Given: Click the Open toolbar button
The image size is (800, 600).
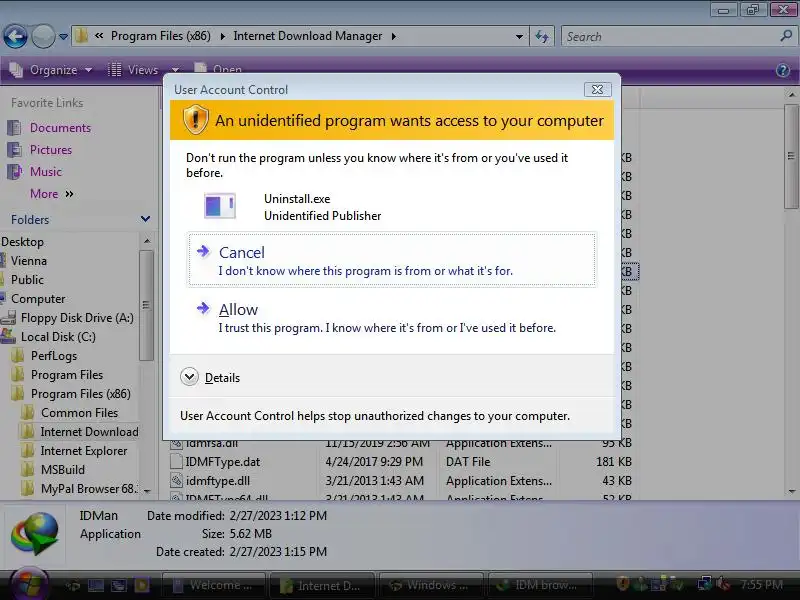Looking at the screenshot, I should (x=218, y=69).
